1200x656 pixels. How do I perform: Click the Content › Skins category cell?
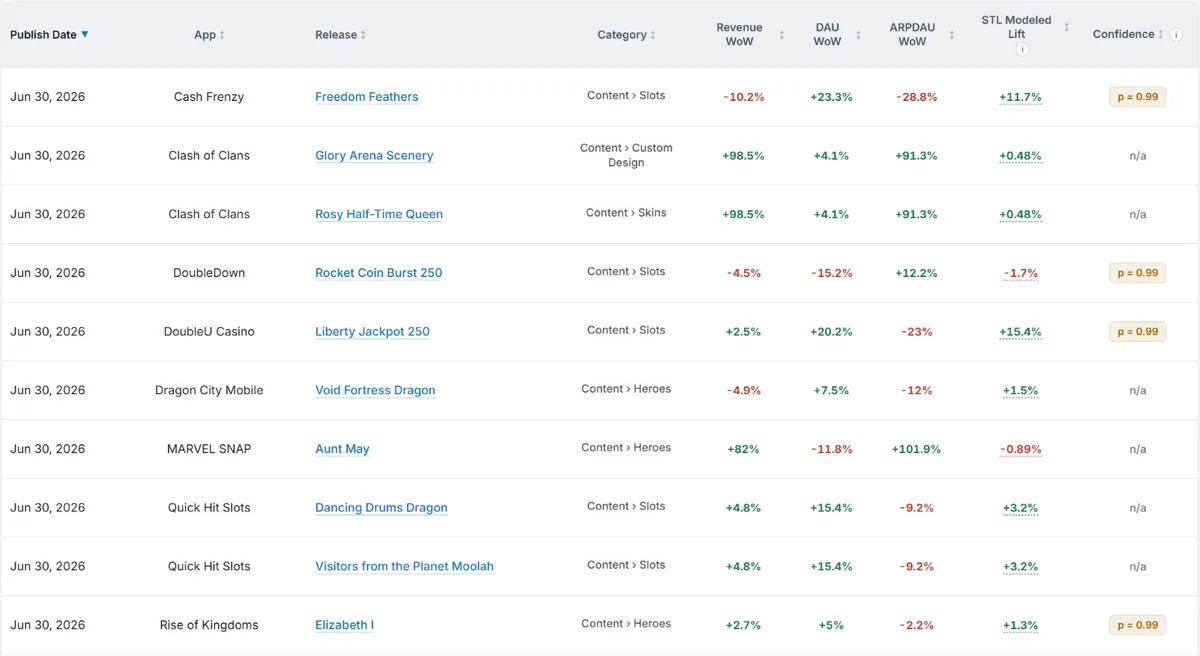coord(626,213)
